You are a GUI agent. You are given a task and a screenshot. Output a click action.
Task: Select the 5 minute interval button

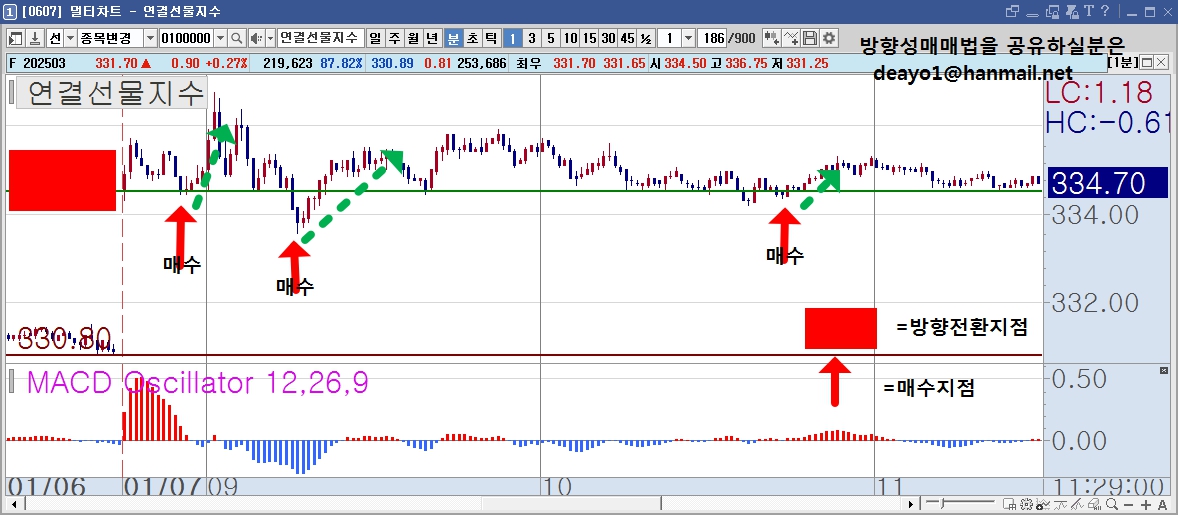click(x=551, y=38)
